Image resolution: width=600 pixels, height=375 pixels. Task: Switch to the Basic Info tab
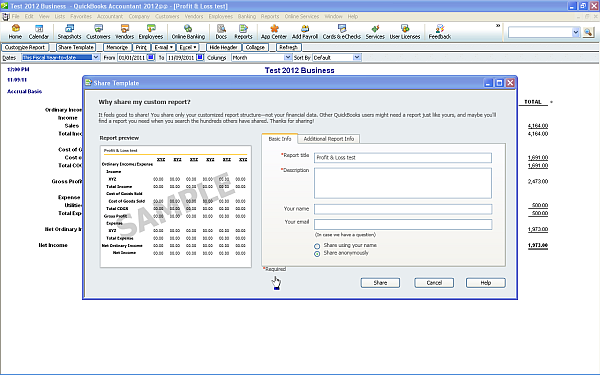[280, 139]
